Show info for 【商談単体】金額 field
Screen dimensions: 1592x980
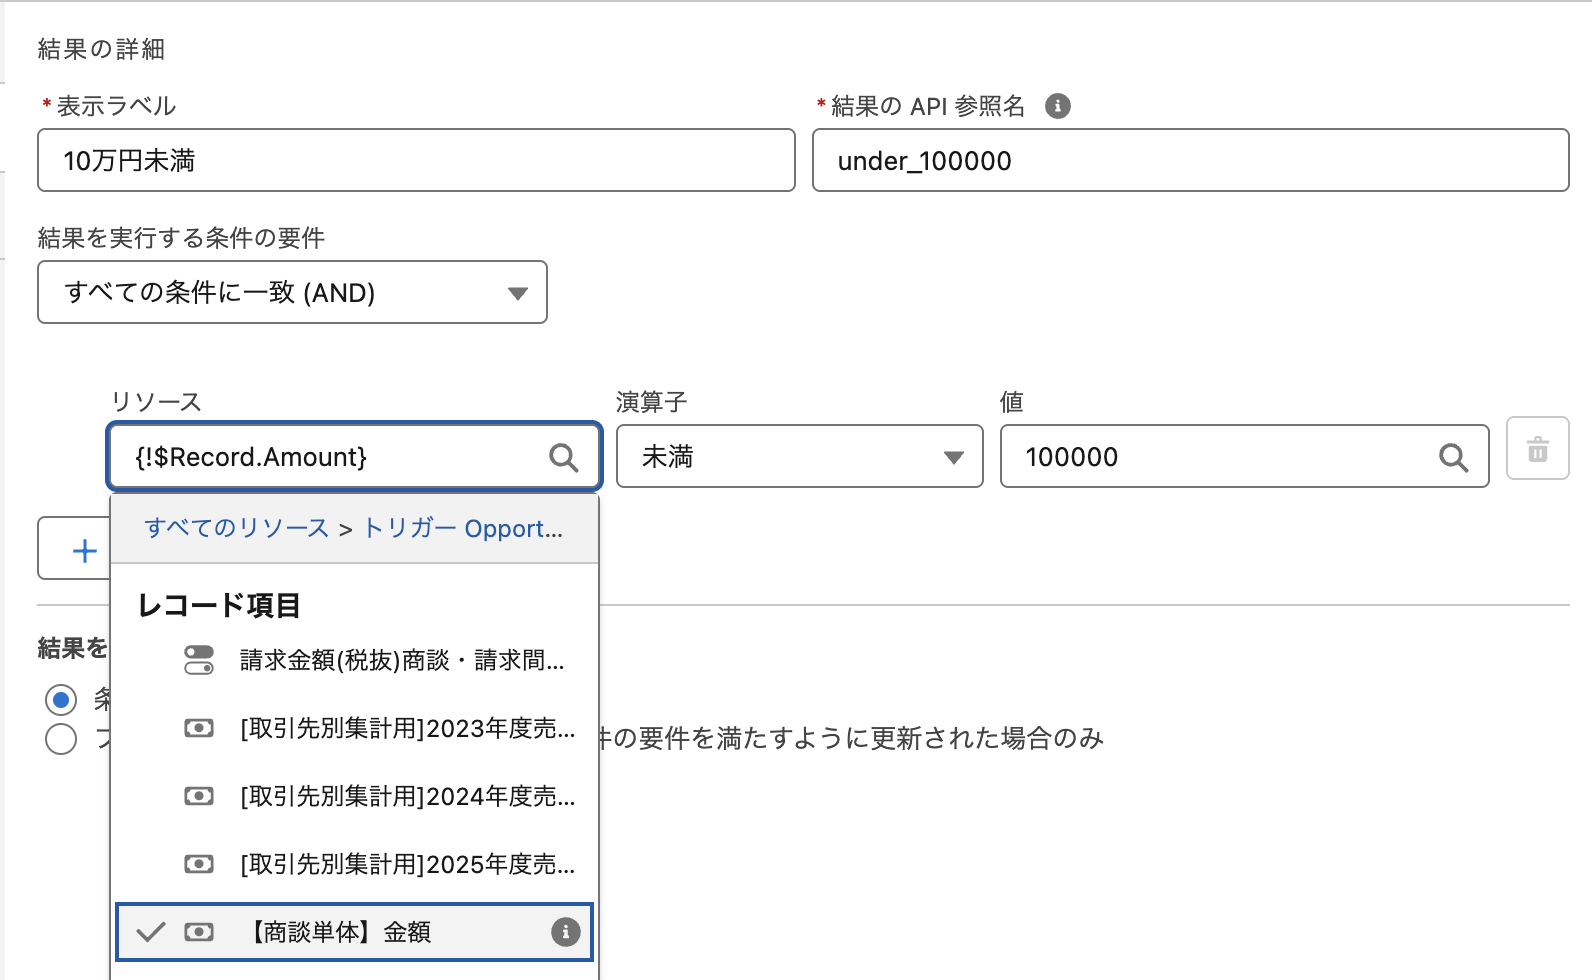point(565,932)
